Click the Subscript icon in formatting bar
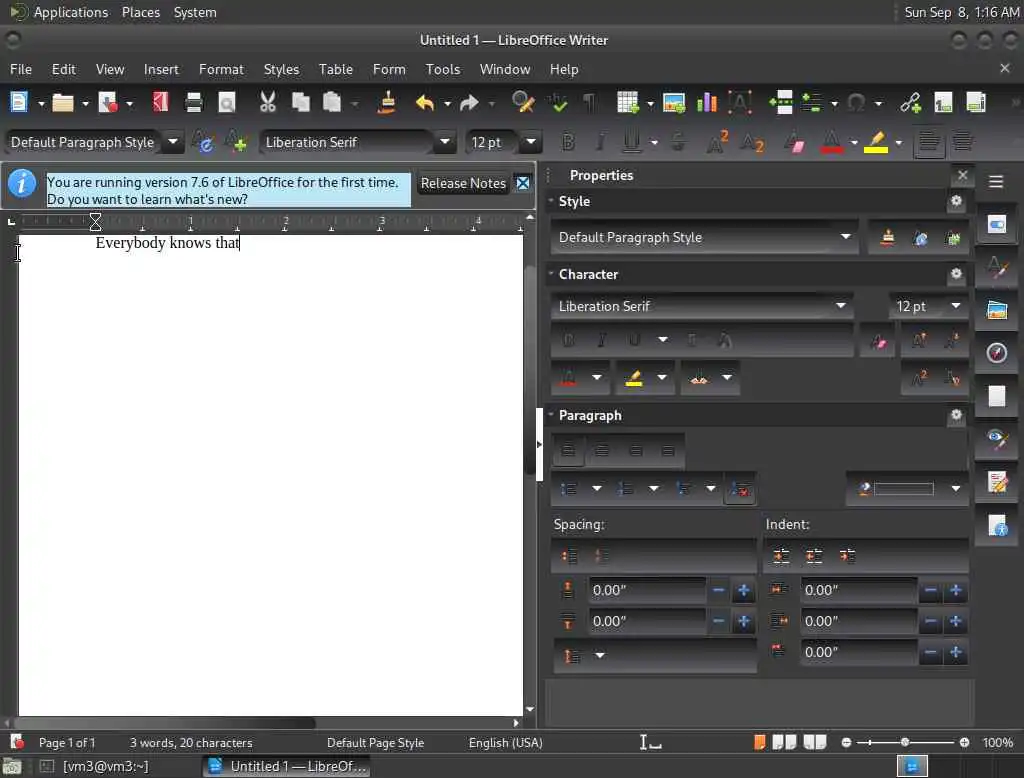 (752, 142)
